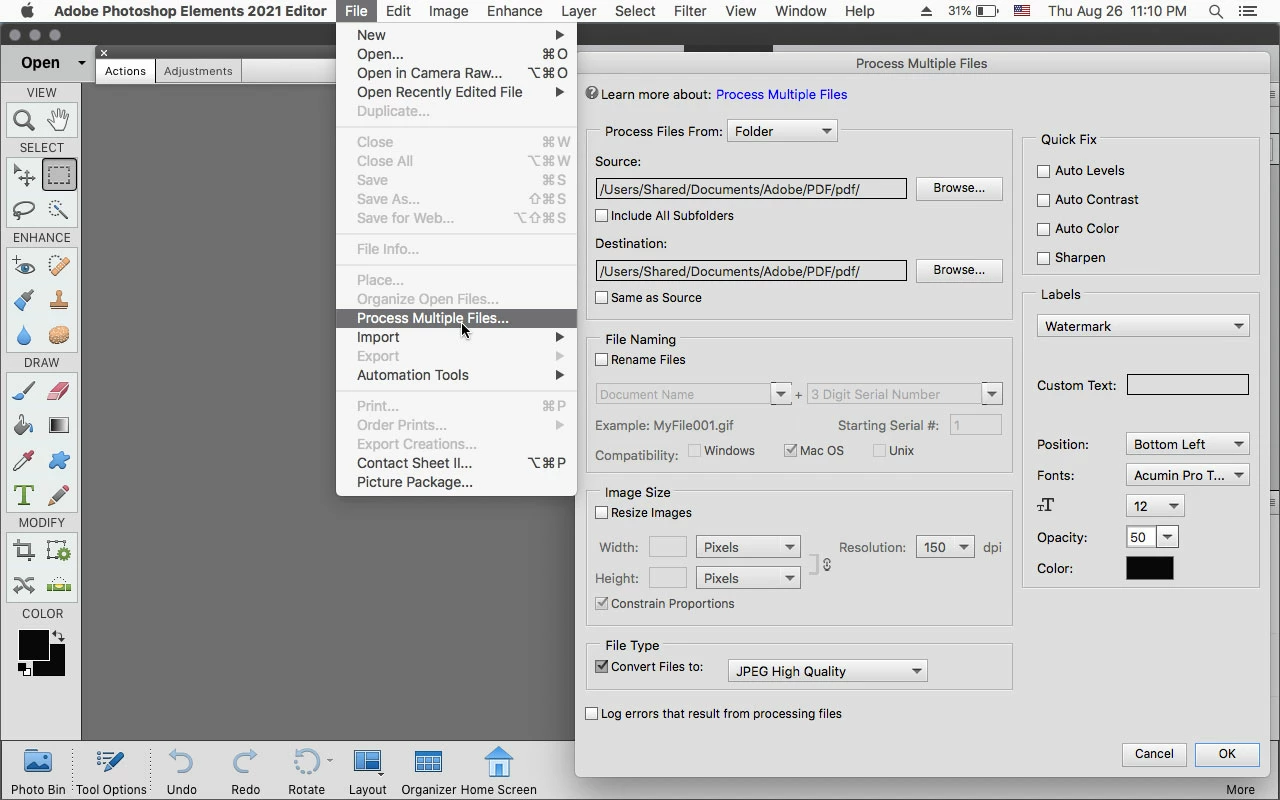
Task: Enable Resize Images checkbox
Action: point(602,512)
